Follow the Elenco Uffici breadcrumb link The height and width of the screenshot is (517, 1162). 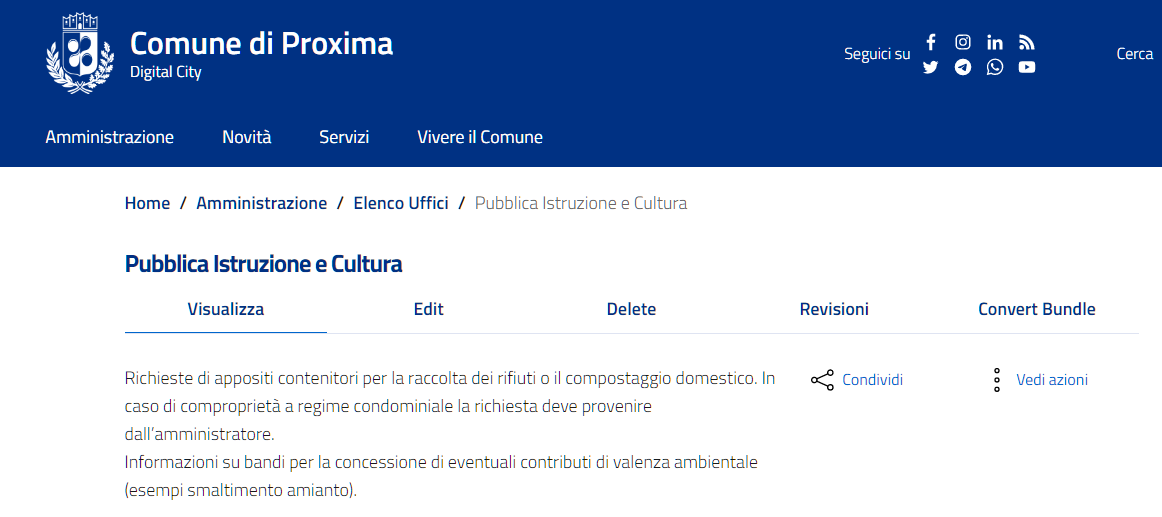pyautogui.click(x=400, y=203)
